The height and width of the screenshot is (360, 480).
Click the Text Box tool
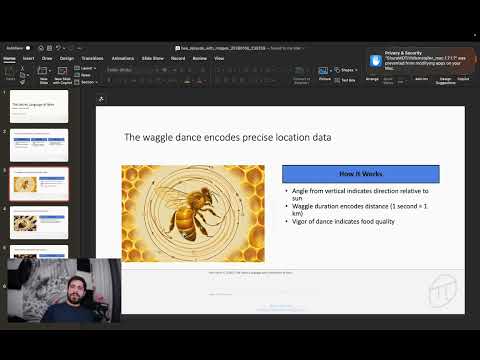point(345,80)
